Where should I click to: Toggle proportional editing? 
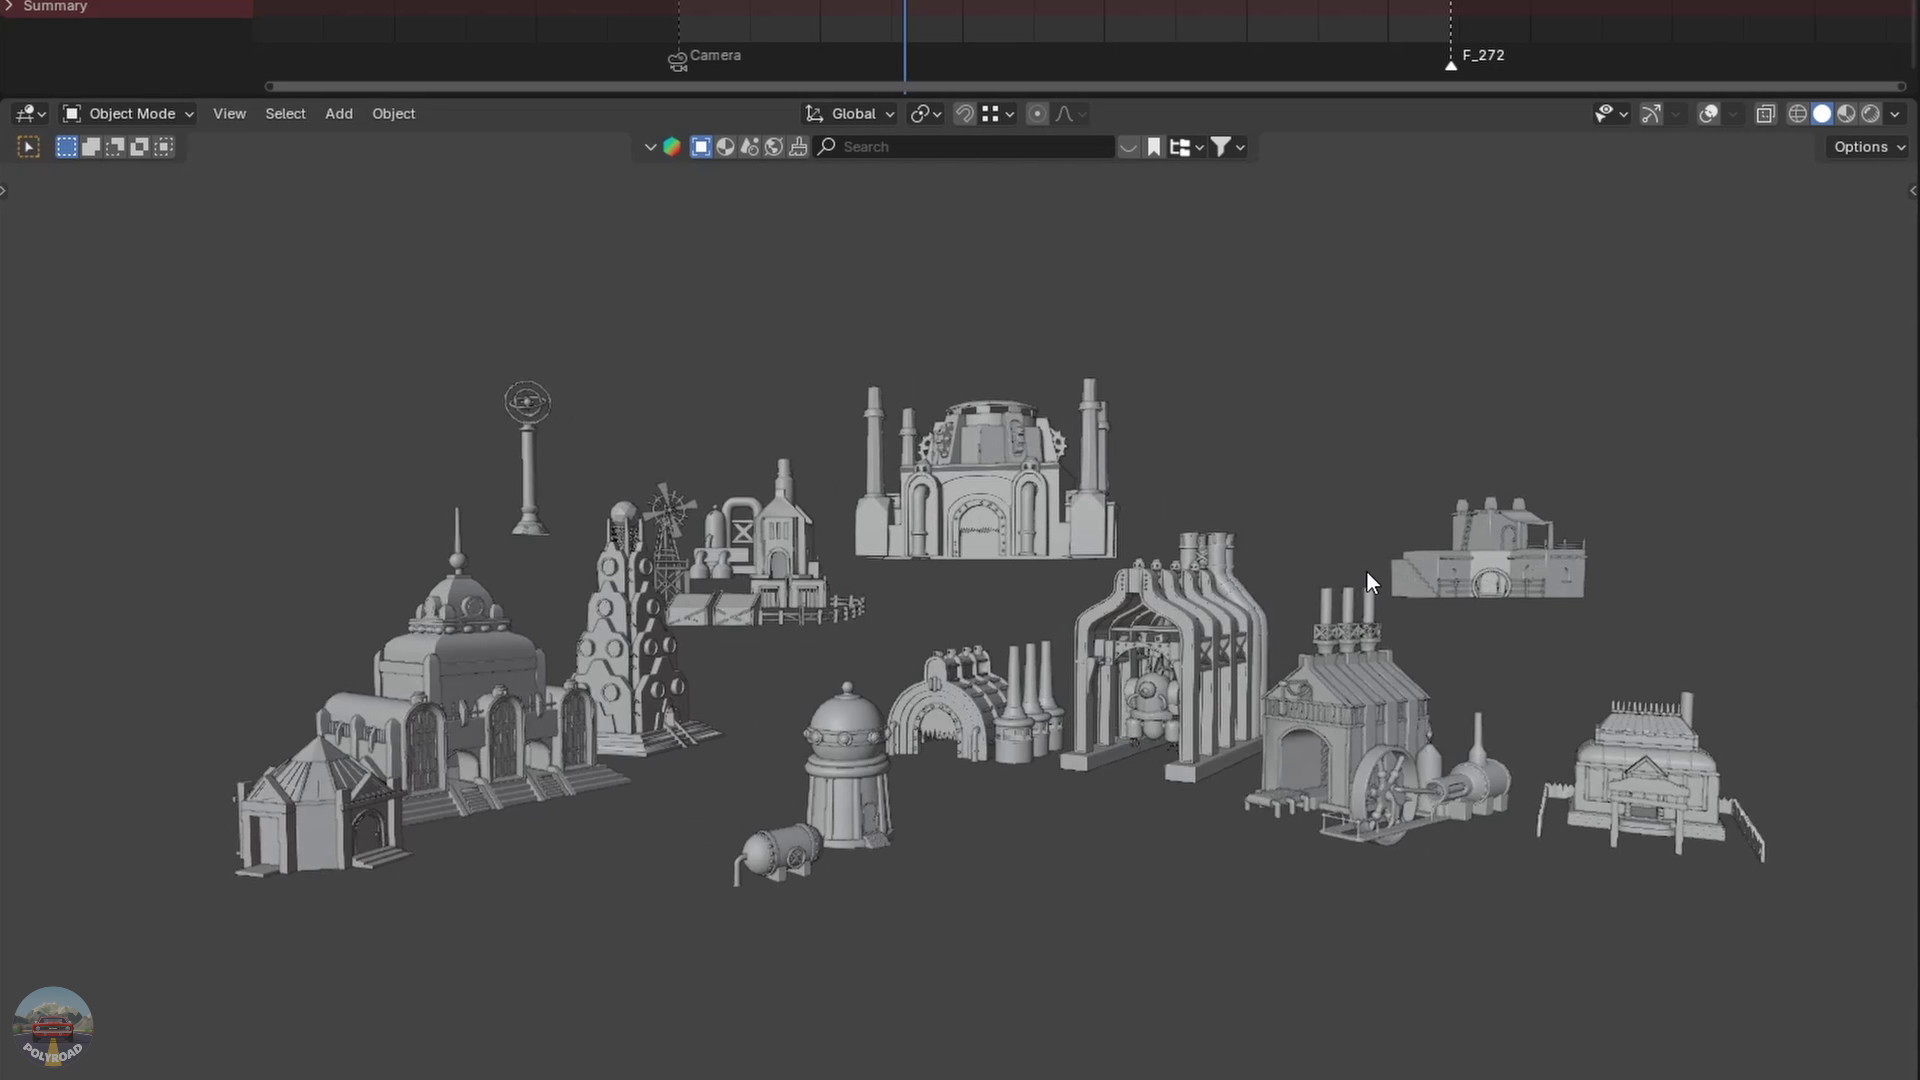1037,114
